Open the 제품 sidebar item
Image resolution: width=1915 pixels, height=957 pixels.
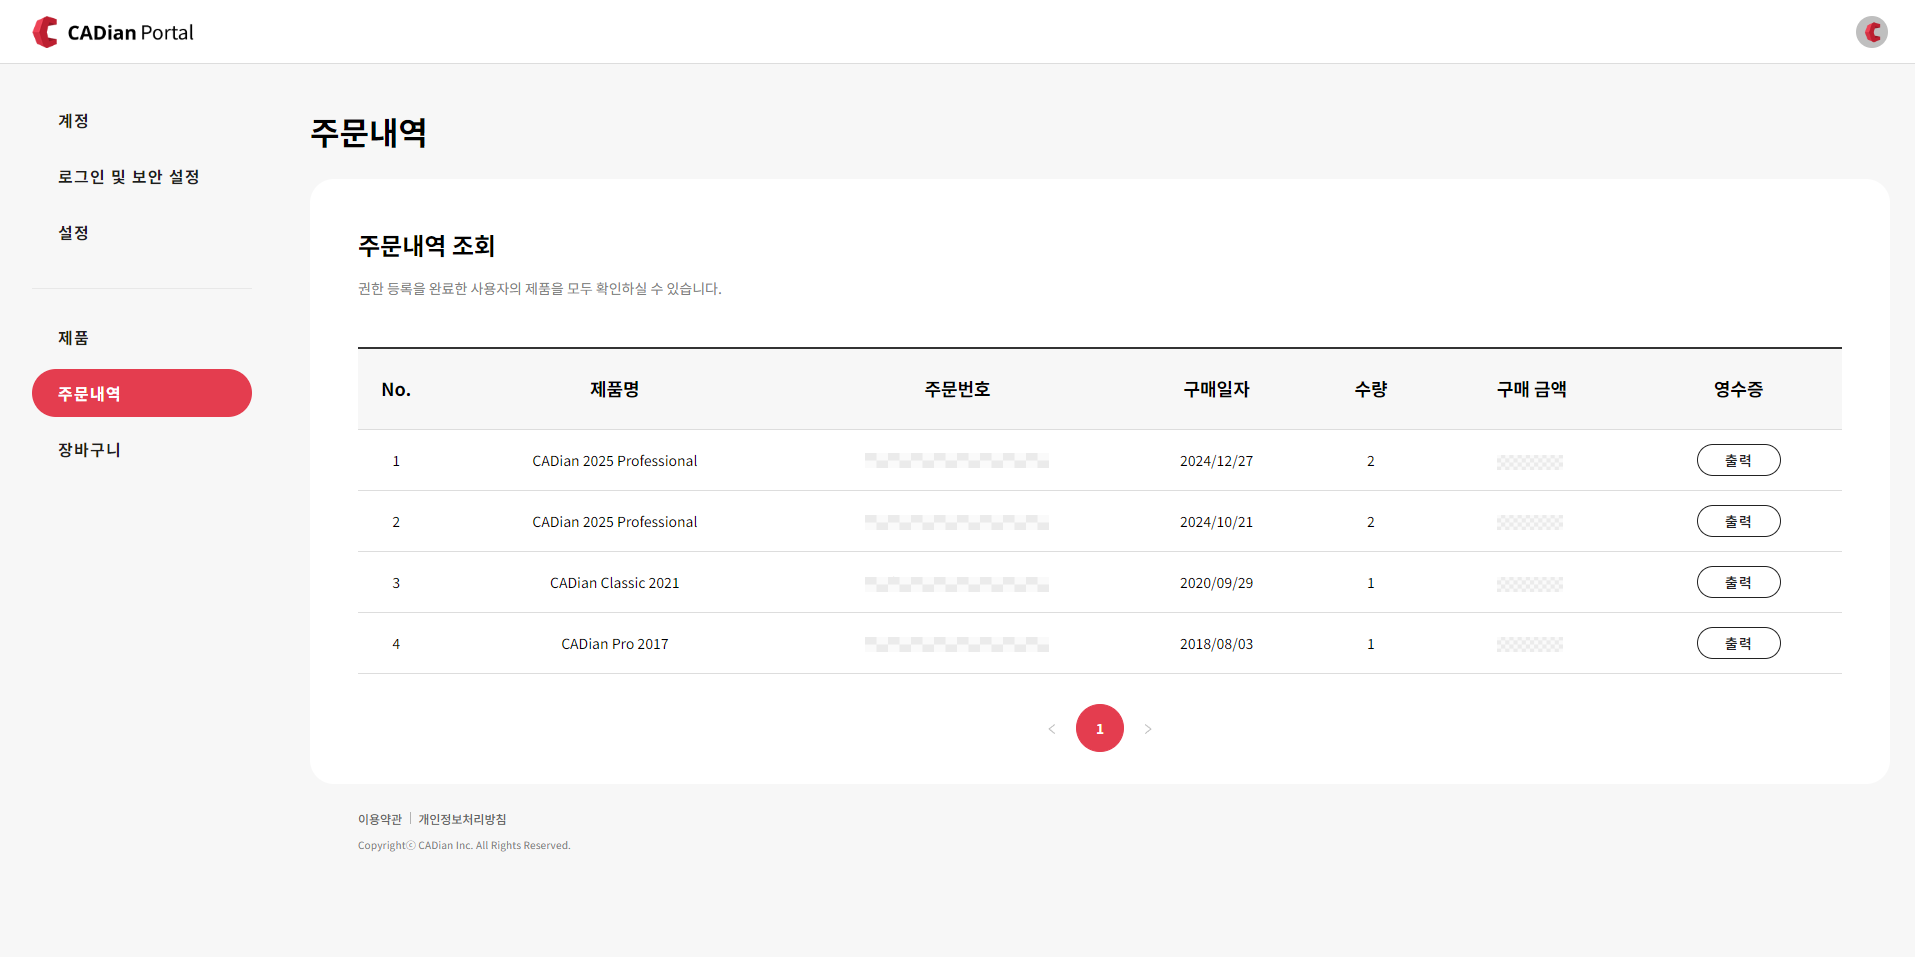[x=73, y=338]
